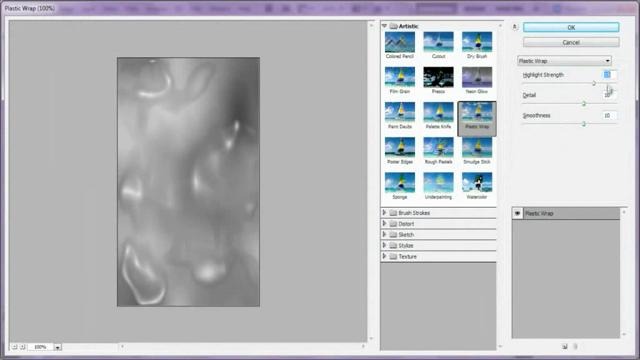Screen dimensions: 640x360
Task: Click the preview horizontal scrollbar
Action: pos(242,347)
